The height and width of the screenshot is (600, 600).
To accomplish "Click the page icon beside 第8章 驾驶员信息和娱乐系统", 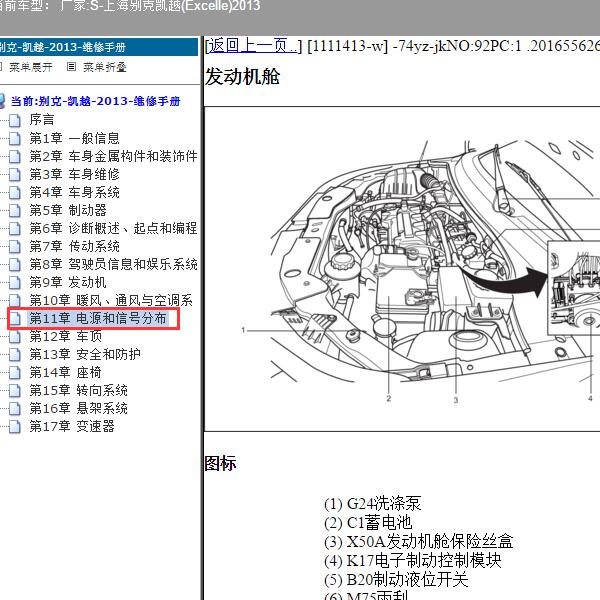I will [15, 264].
